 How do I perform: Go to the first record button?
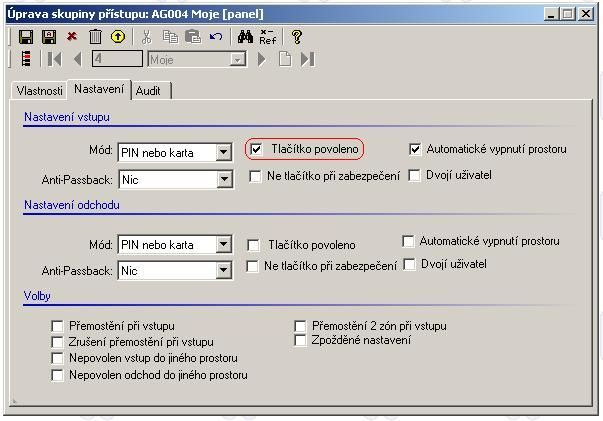(53, 59)
